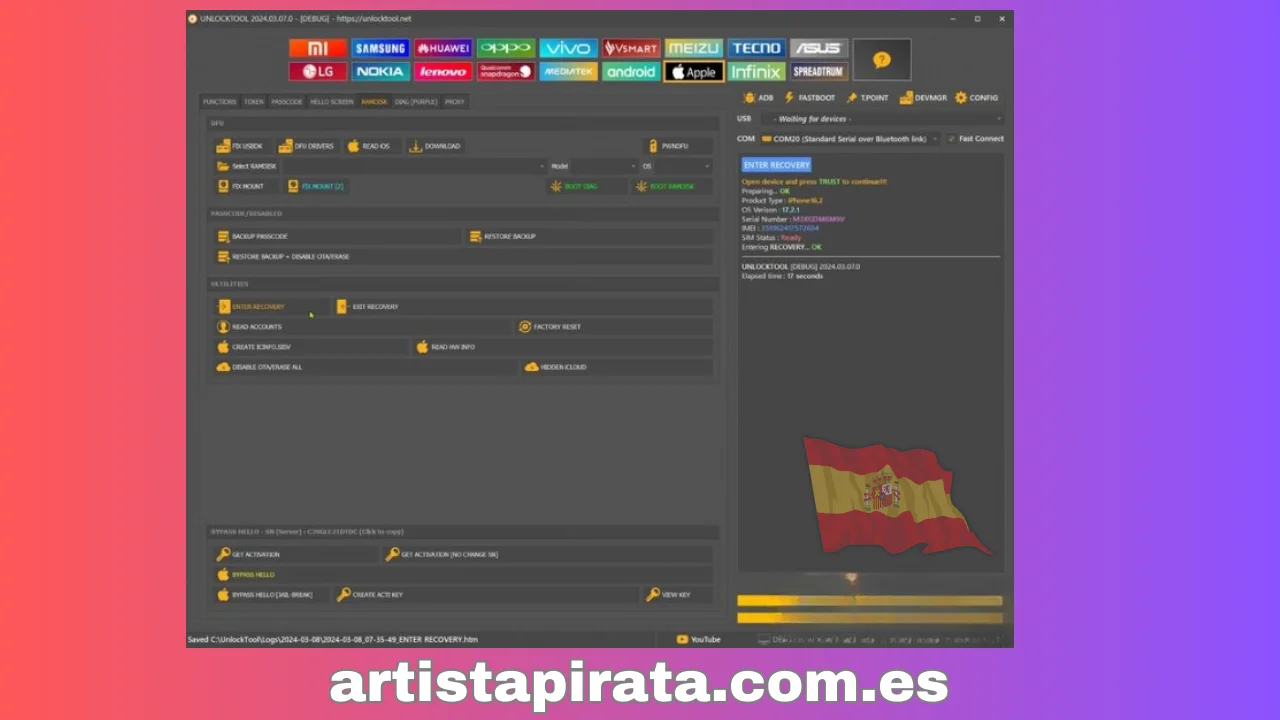This screenshot has height=720, width=1280.
Task: Click the READ ACCOUNTS button
Action: (x=362, y=327)
